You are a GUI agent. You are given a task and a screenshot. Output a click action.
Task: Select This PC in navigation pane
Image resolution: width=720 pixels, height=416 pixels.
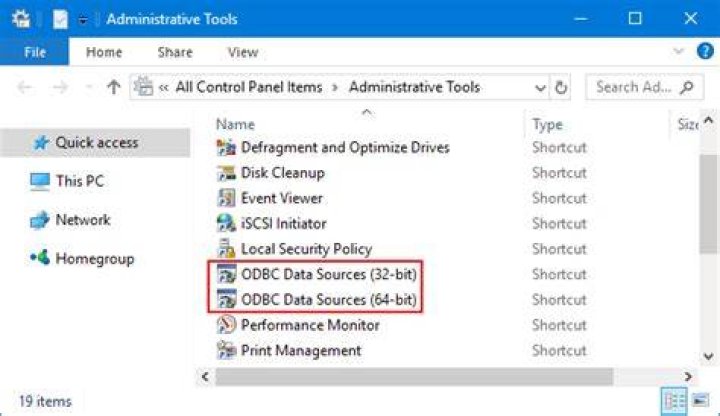(80, 181)
